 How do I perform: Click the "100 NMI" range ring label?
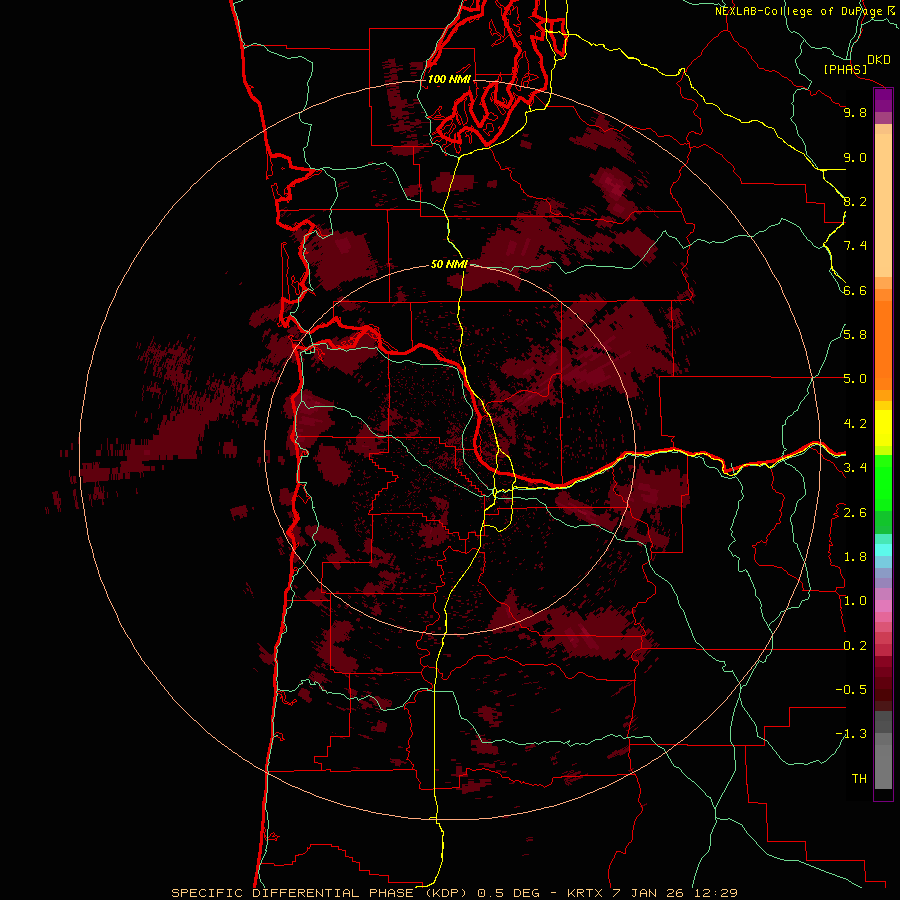pyautogui.click(x=449, y=79)
